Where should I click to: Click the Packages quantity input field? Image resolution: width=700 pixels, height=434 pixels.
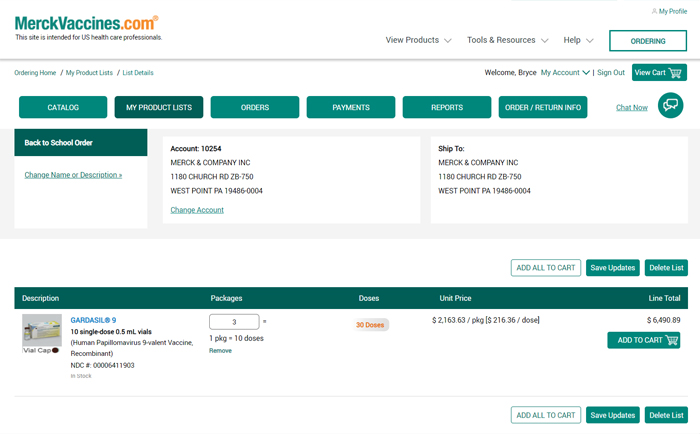point(234,322)
